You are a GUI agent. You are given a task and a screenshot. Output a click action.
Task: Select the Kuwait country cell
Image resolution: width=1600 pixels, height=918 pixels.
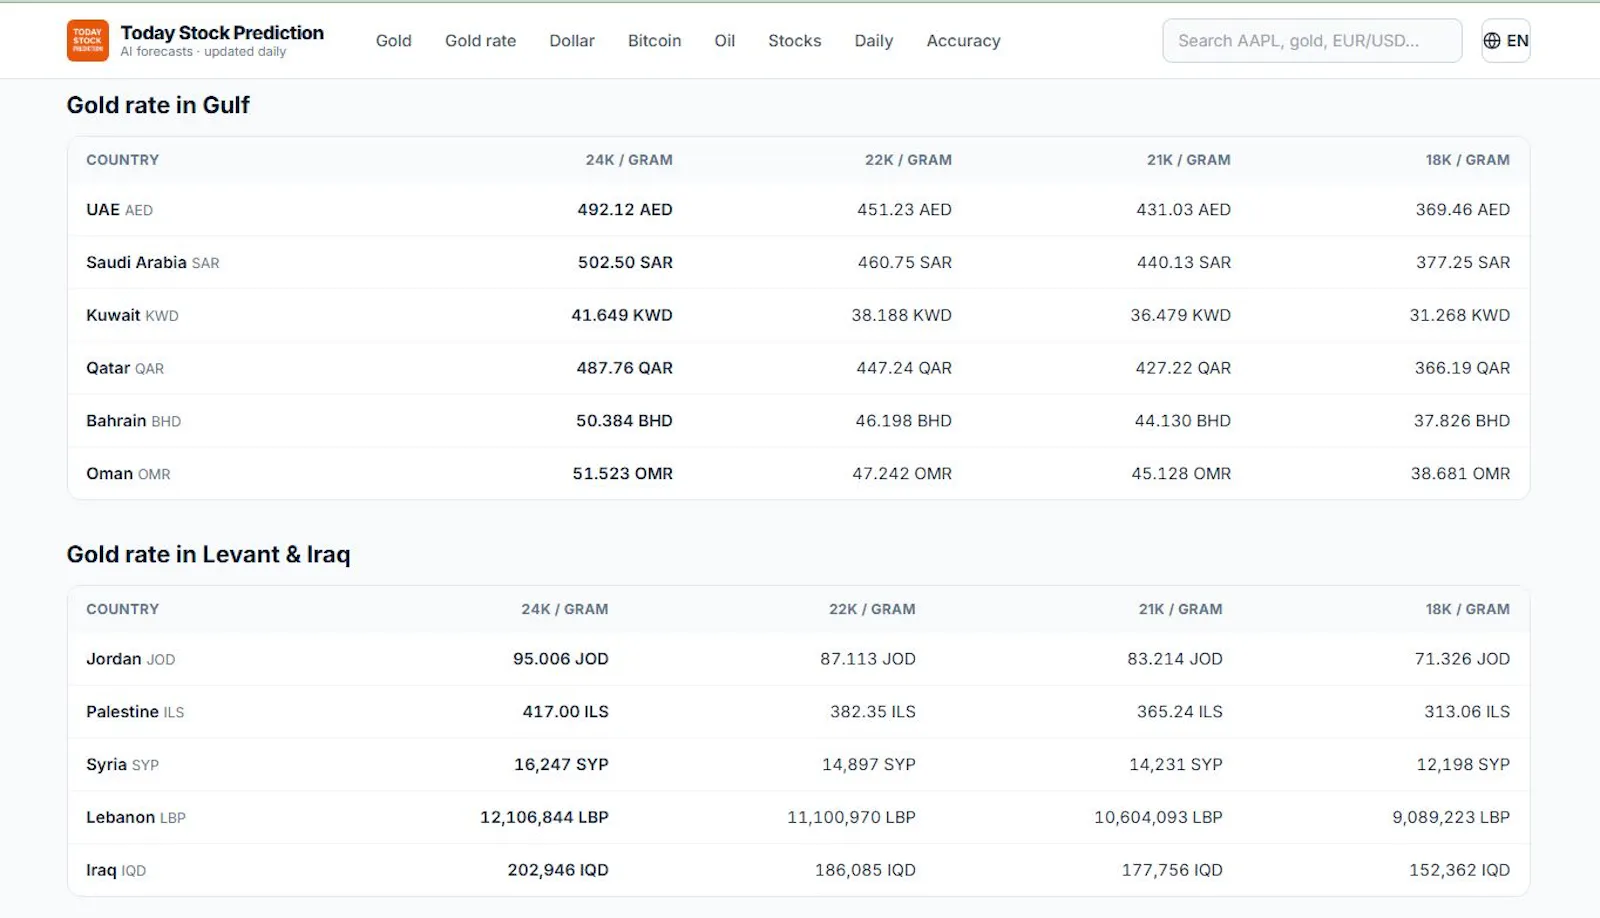[x=113, y=316]
